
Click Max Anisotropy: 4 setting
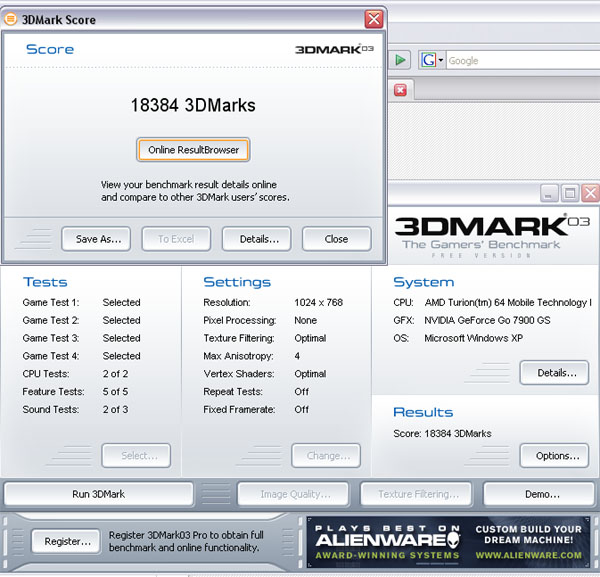click(x=252, y=356)
